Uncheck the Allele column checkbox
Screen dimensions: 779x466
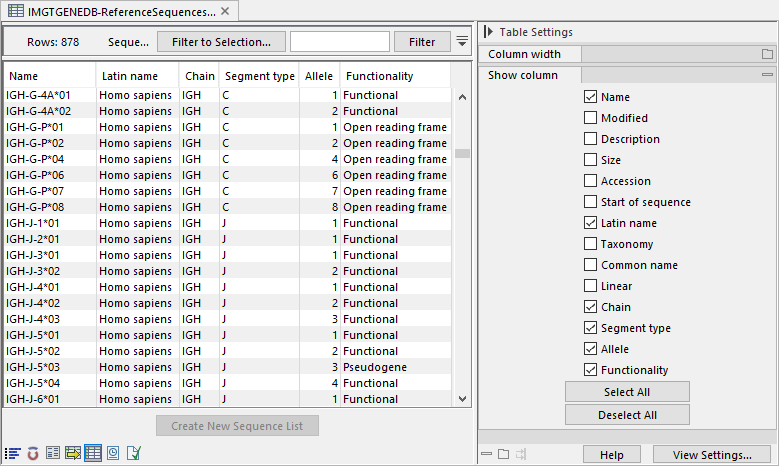pyautogui.click(x=590, y=349)
